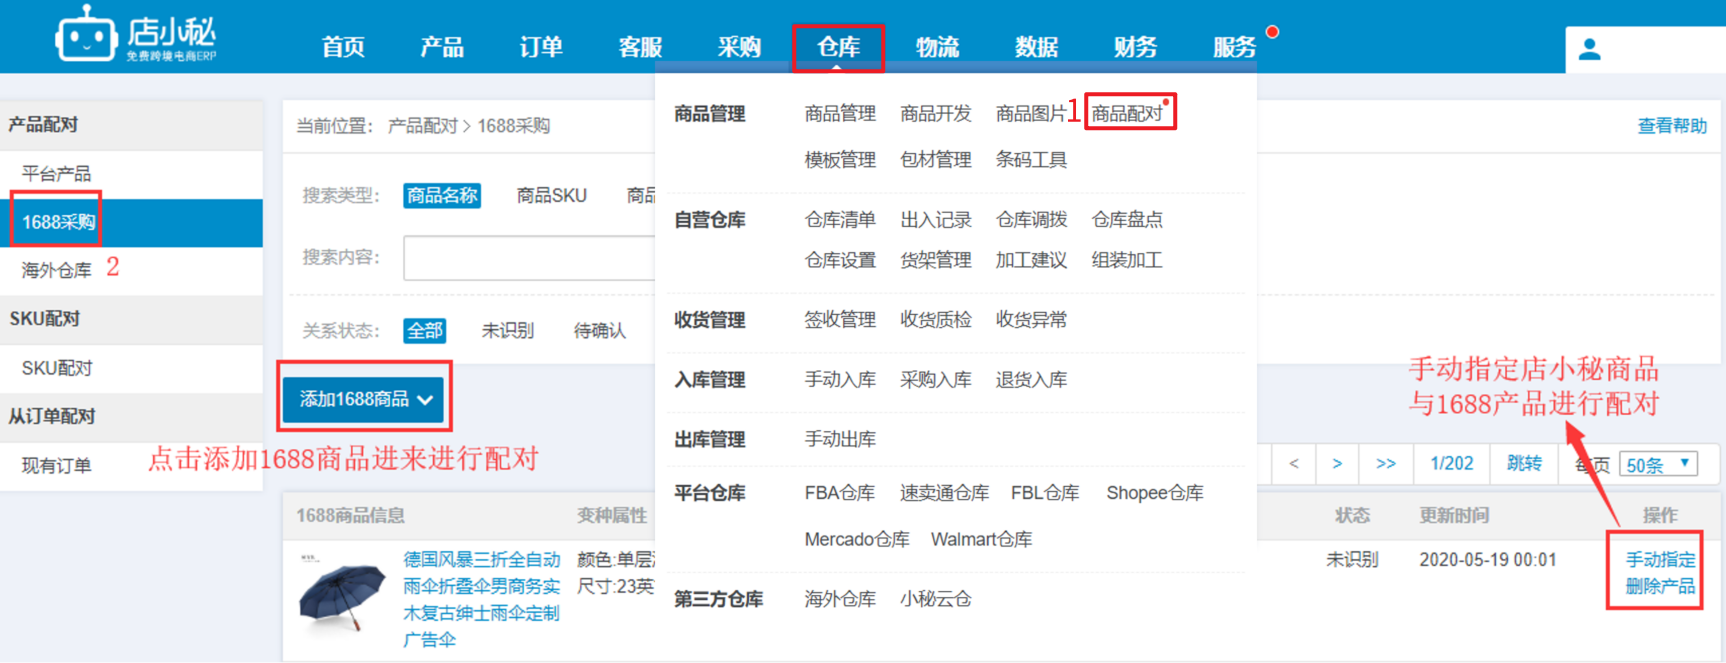This screenshot has width=1726, height=663.
Task: Open 收货异常 menu entry
Action: tap(1031, 320)
